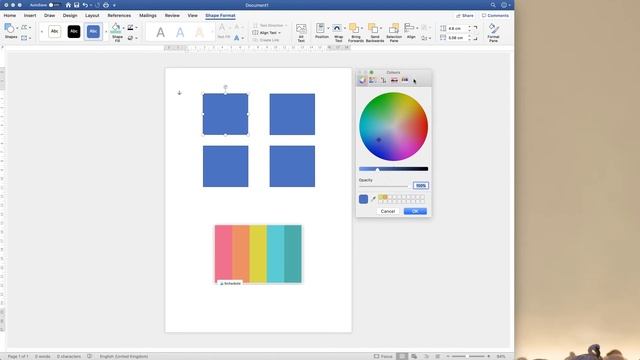640x360 pixels.
Task: Open the Layout tab
Action: click(x=92, y=16)
